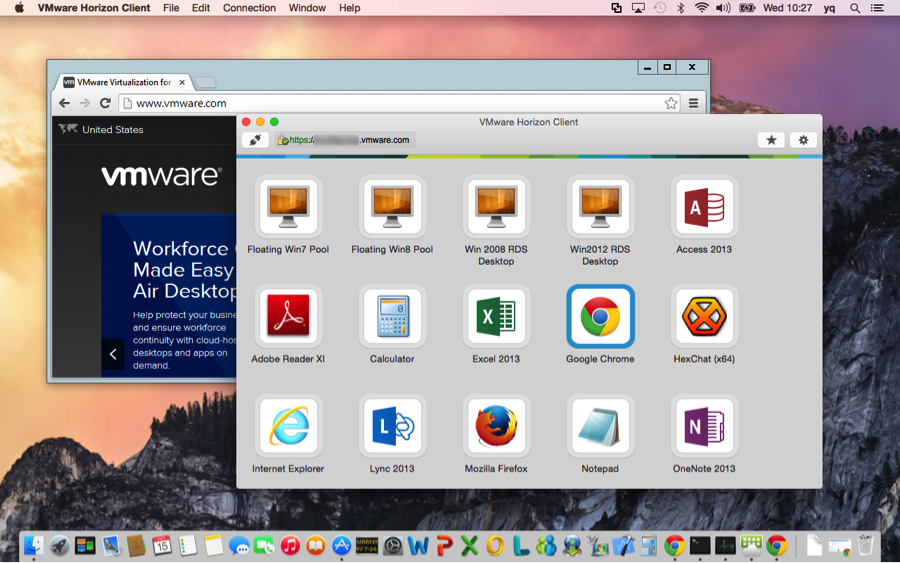Open Mozilla Firefox remote app
The width and height of the screenshot is (900, 563).
click(x=496, y=426)
